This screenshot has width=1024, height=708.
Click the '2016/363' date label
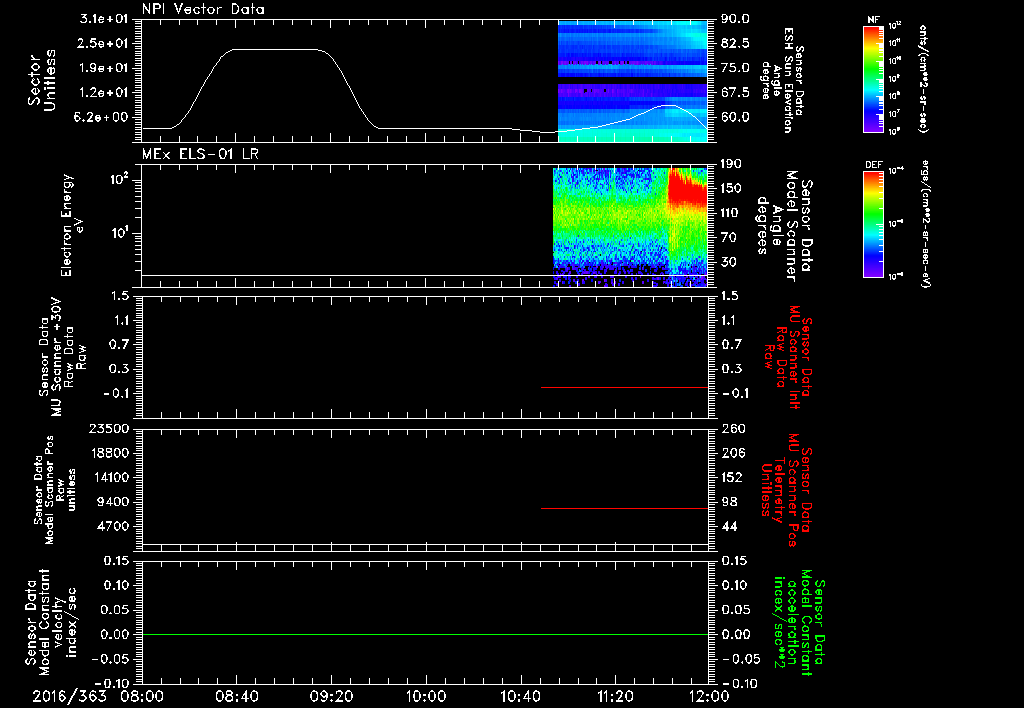tap(69, 696)
